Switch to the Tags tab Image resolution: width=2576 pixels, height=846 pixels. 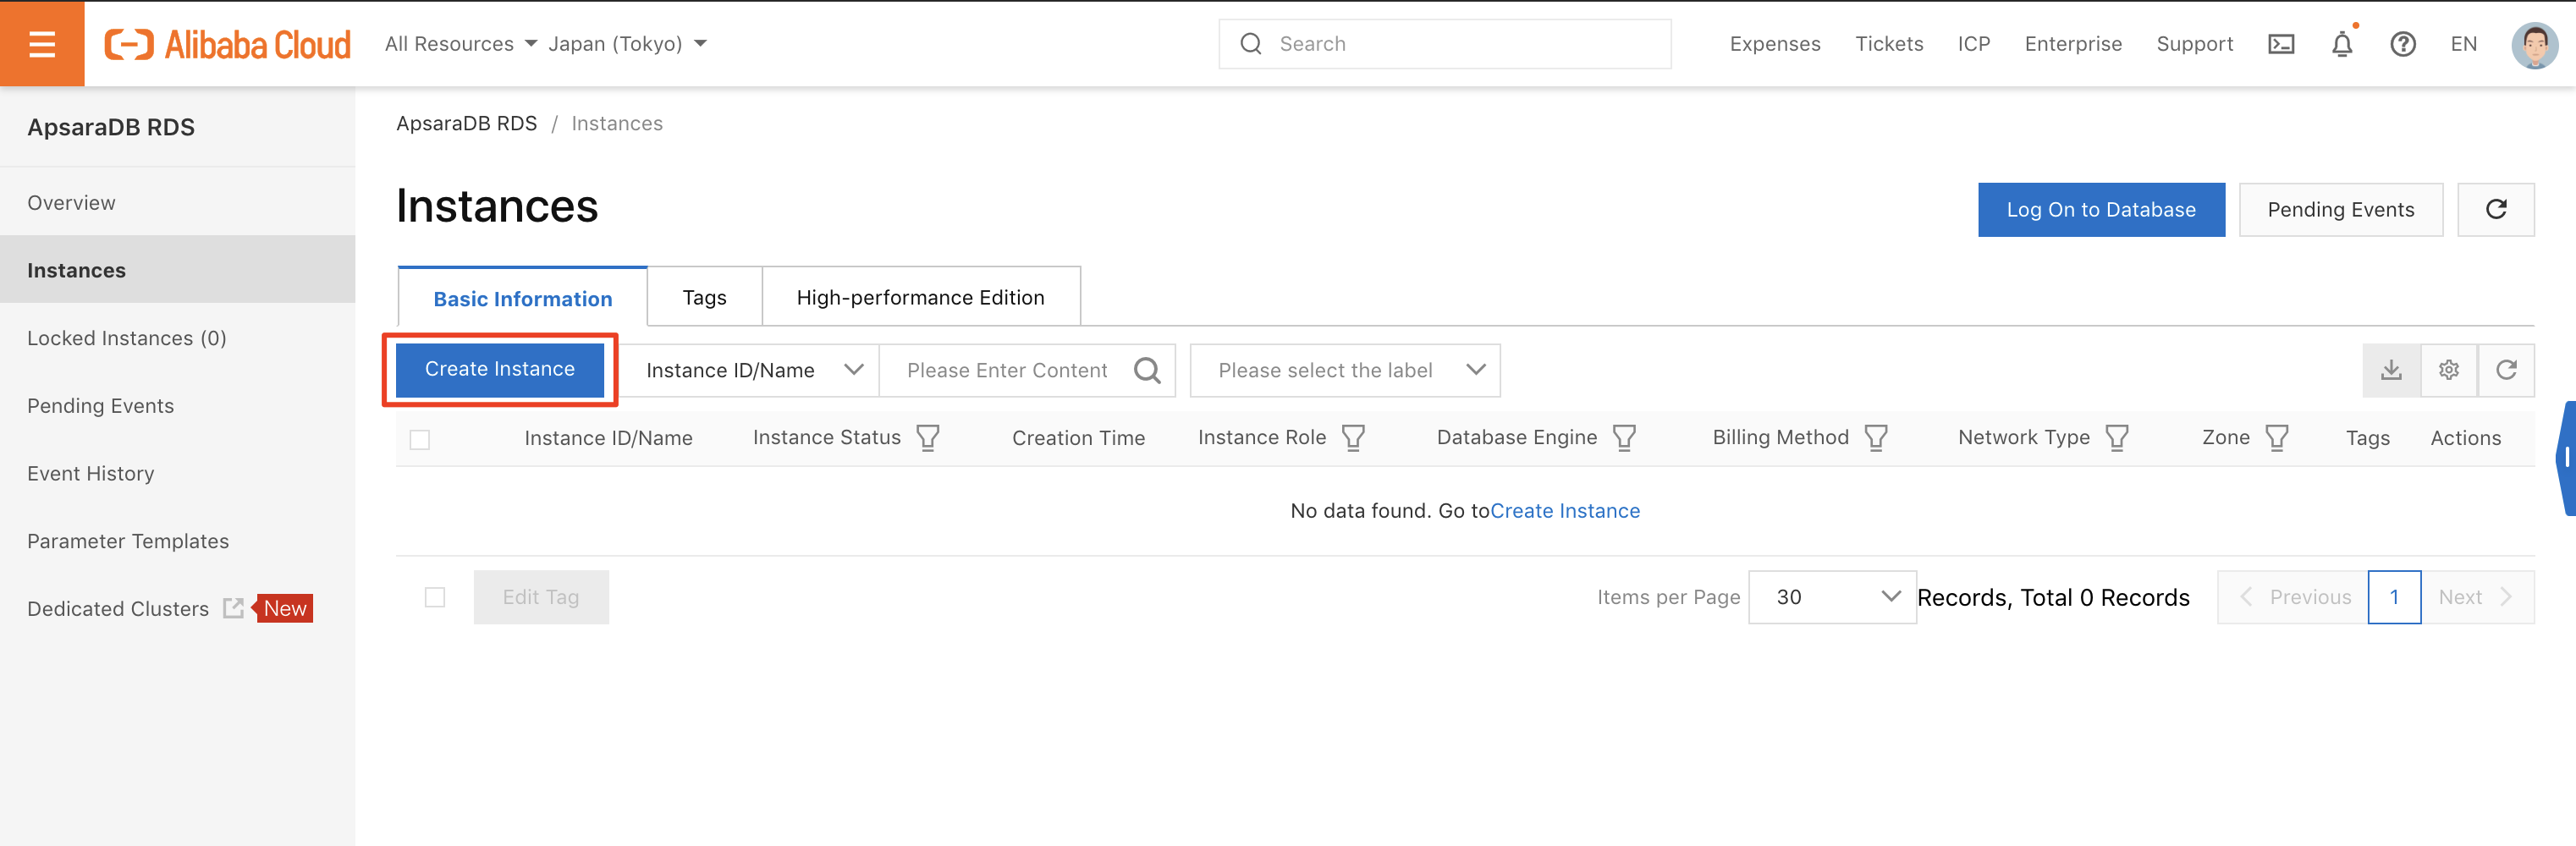pyautogui.click(x=704, y=297)
